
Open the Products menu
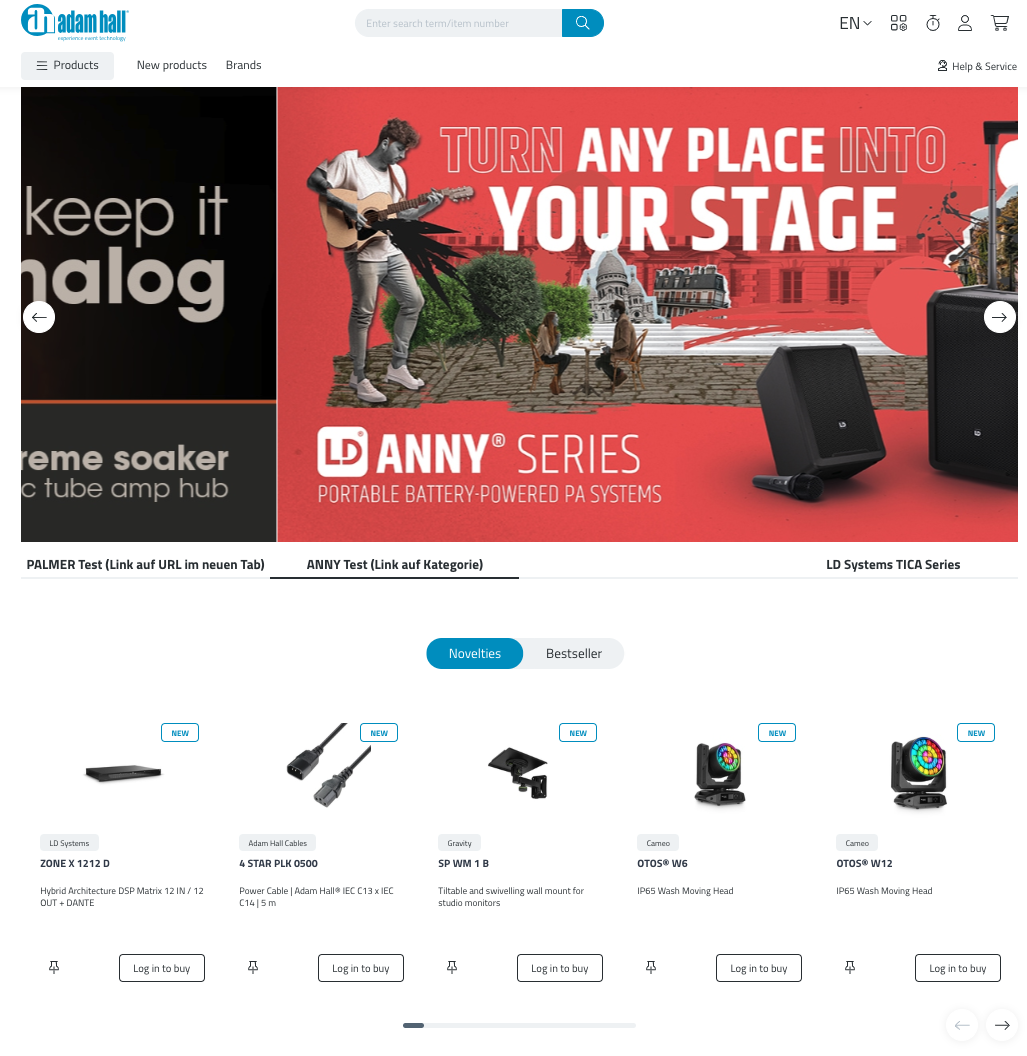click(67, 65)
